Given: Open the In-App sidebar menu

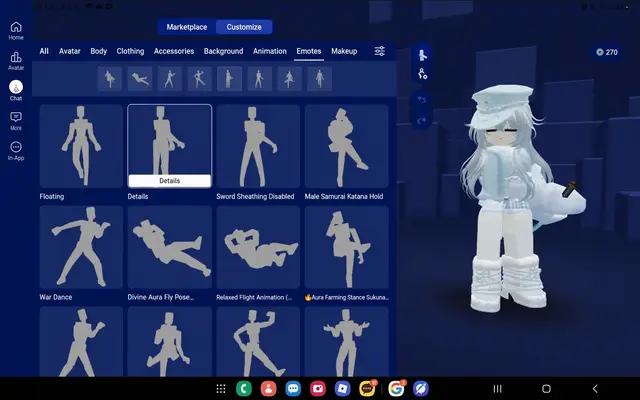Looking at the screenshot, I should coord(16,151).
